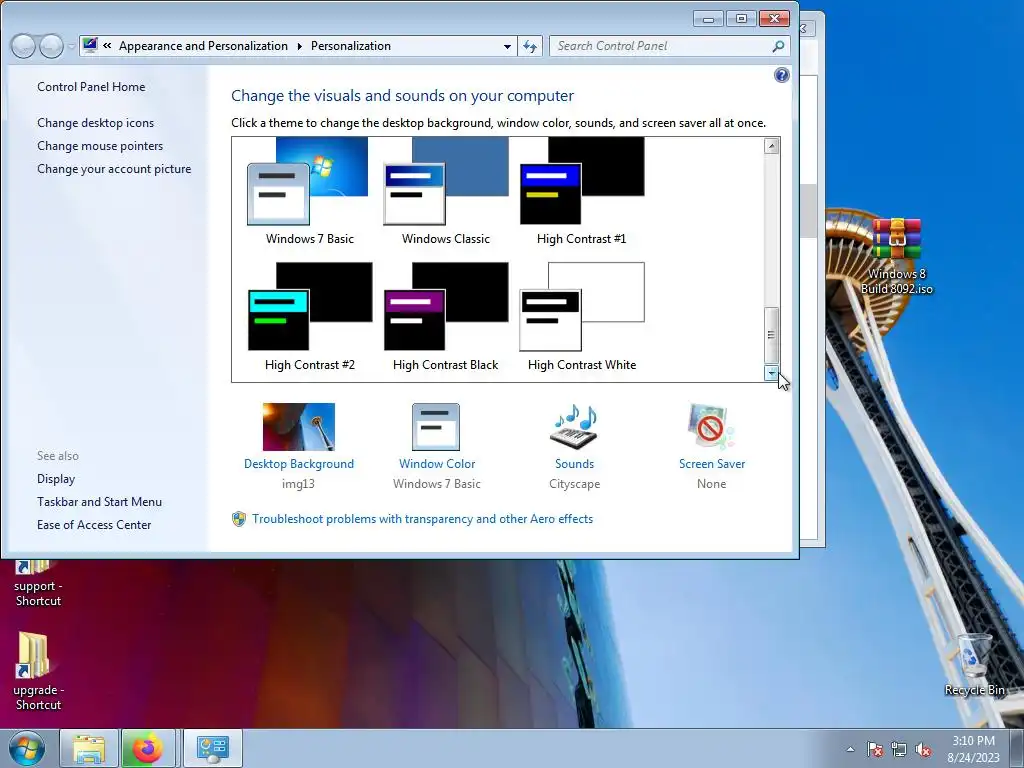Open the Start menu orb
1024x768 pixels.
coord(27,748)
